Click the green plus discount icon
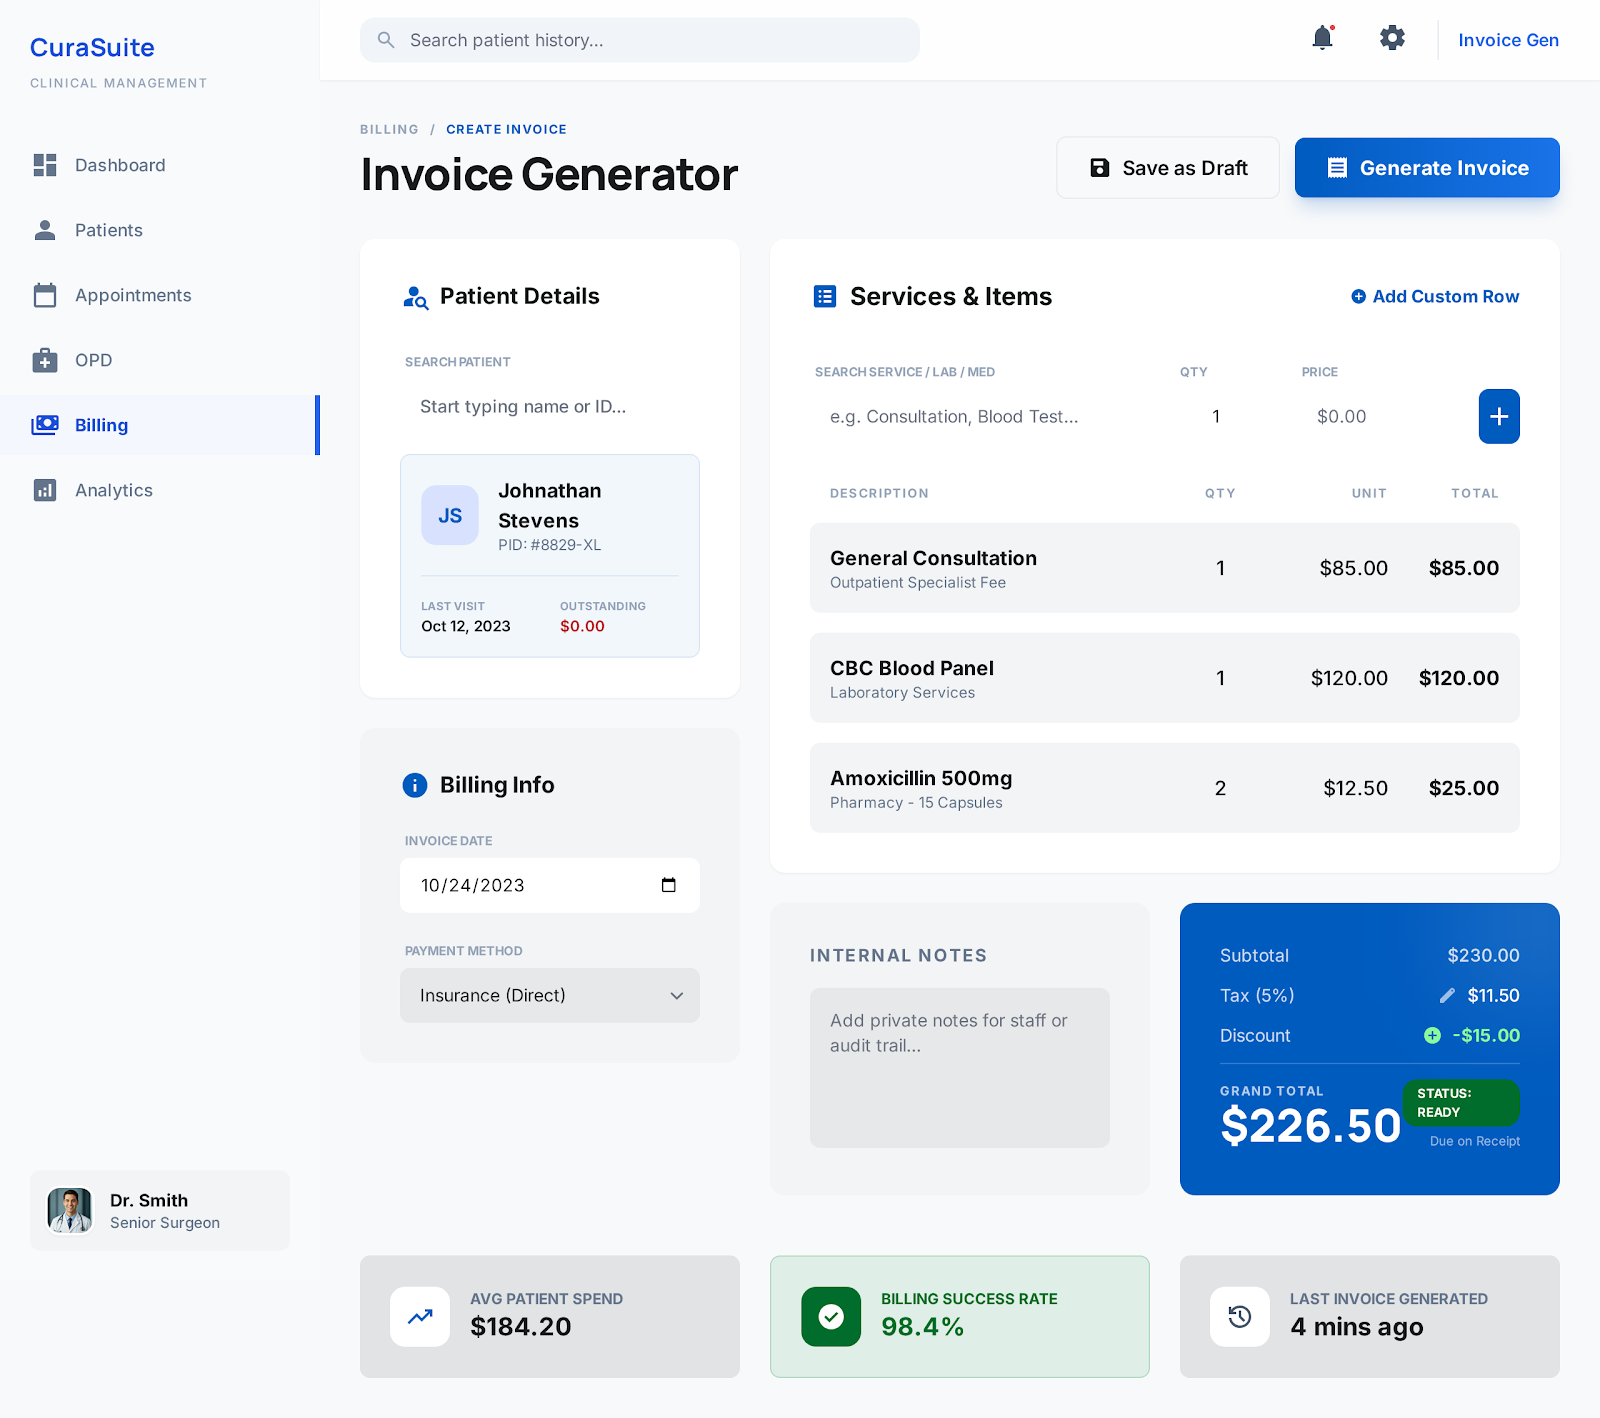This screenshot has height=1418, width=1600. click(x=1432, y=1035)
